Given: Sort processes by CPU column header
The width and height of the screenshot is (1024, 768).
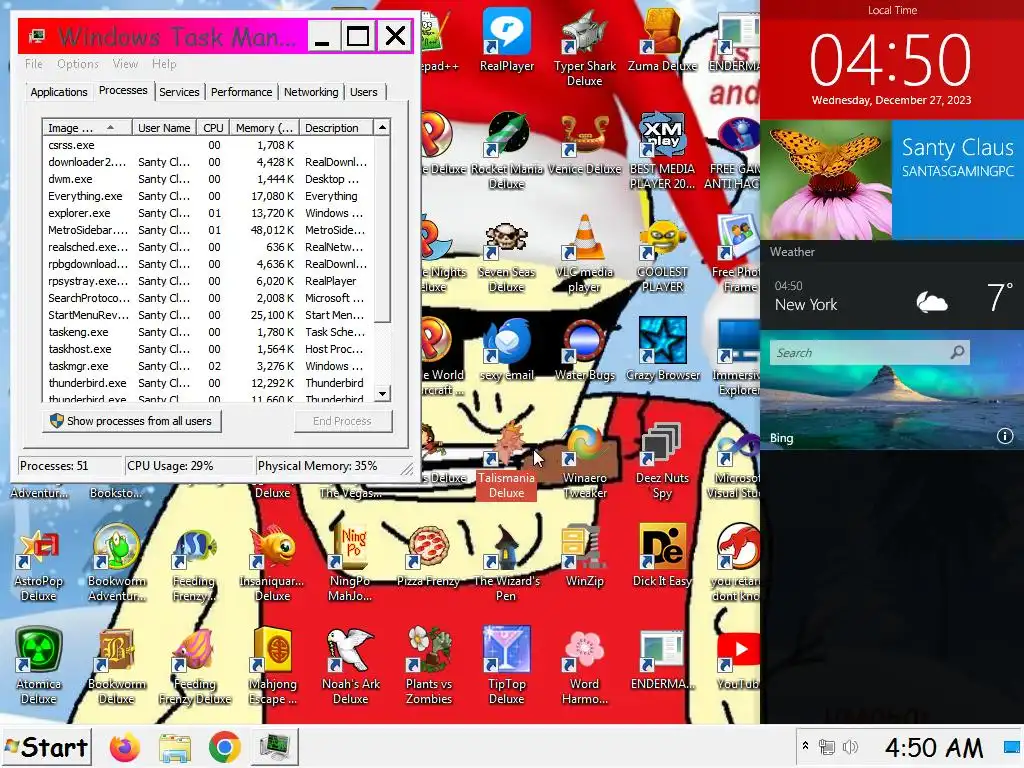Looking at the screenshot, I should click(213, 128).
